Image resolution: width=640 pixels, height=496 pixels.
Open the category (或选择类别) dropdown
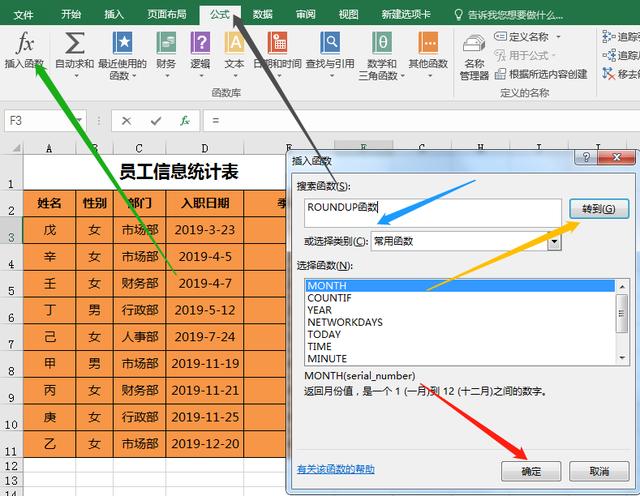(554, 241)
